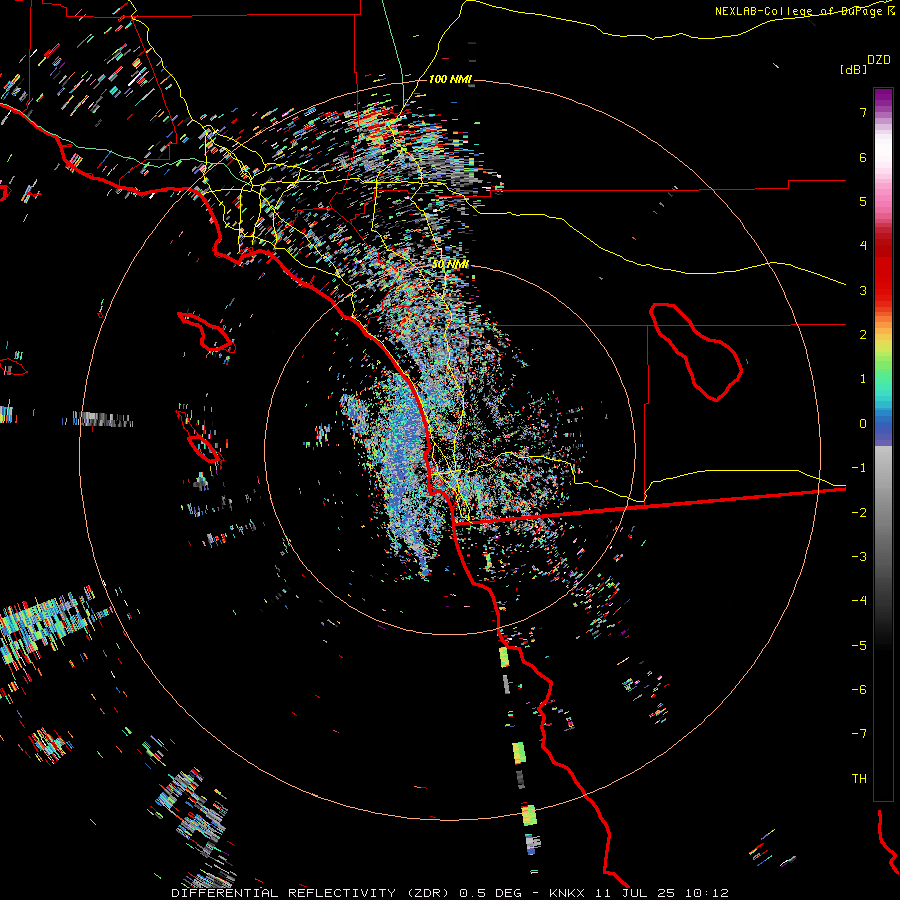Select the ZDR color scale bar

tap(883, 444)
